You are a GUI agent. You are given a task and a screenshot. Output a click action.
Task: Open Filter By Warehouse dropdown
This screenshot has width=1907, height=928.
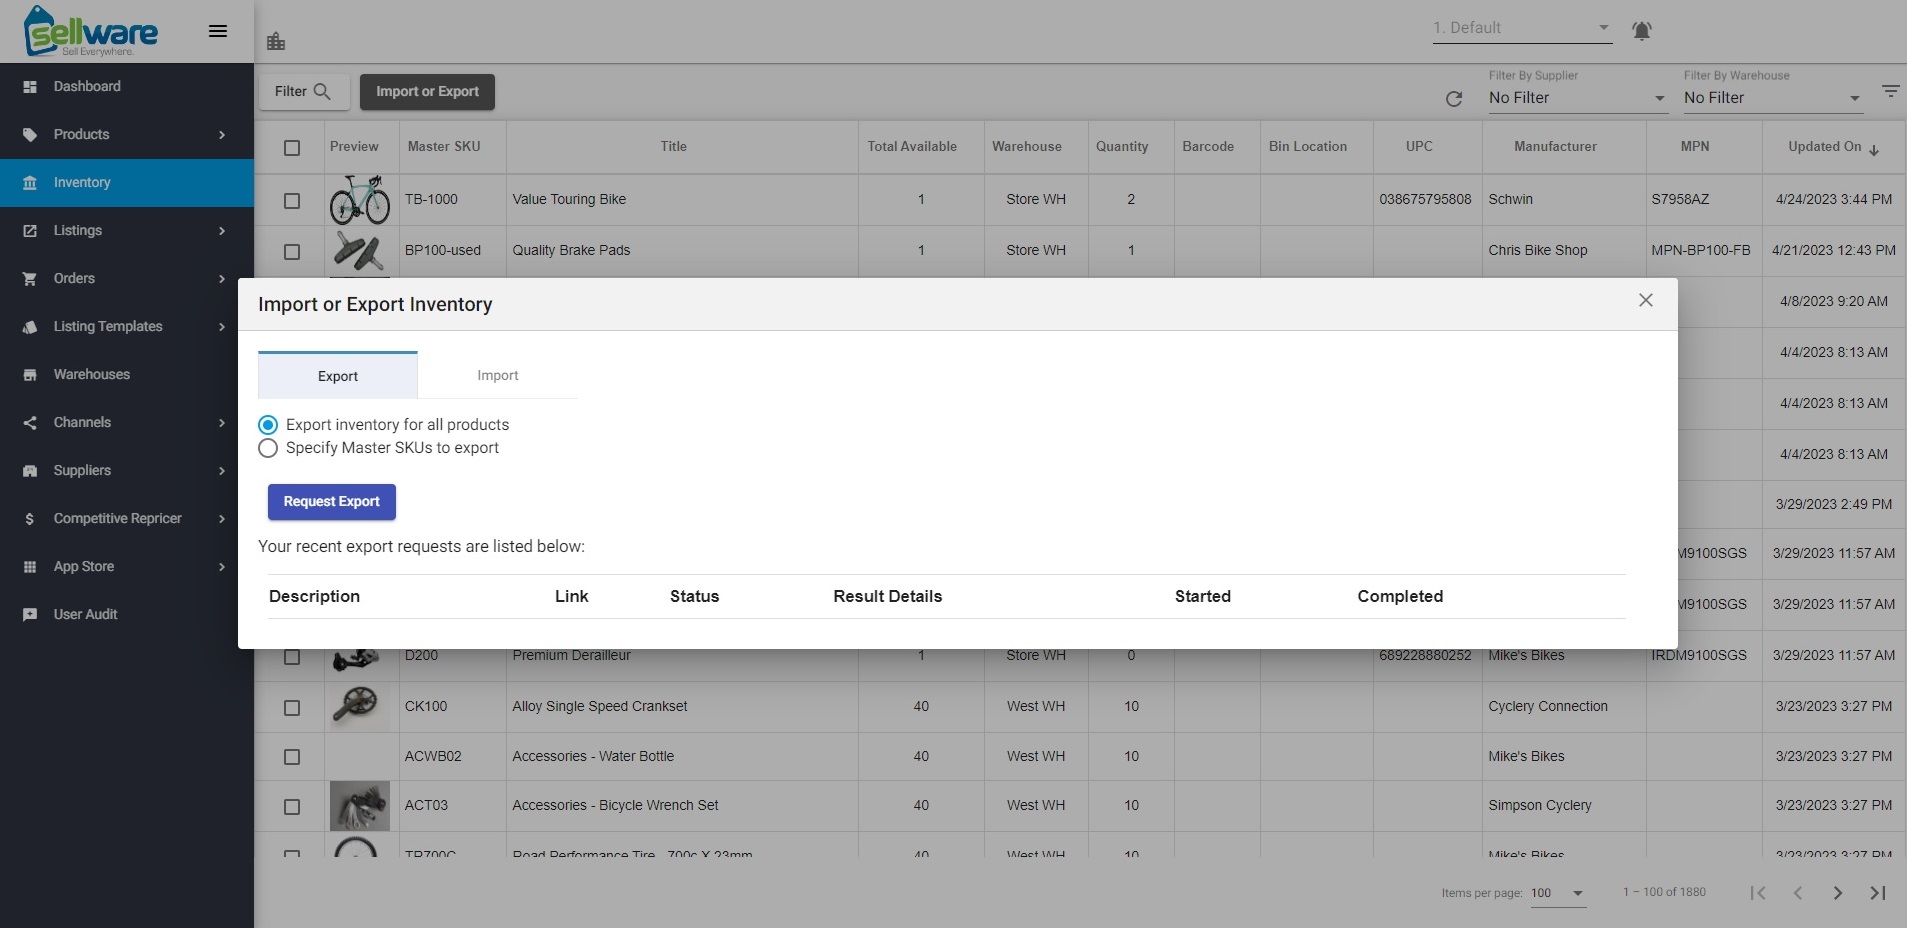1772,98
